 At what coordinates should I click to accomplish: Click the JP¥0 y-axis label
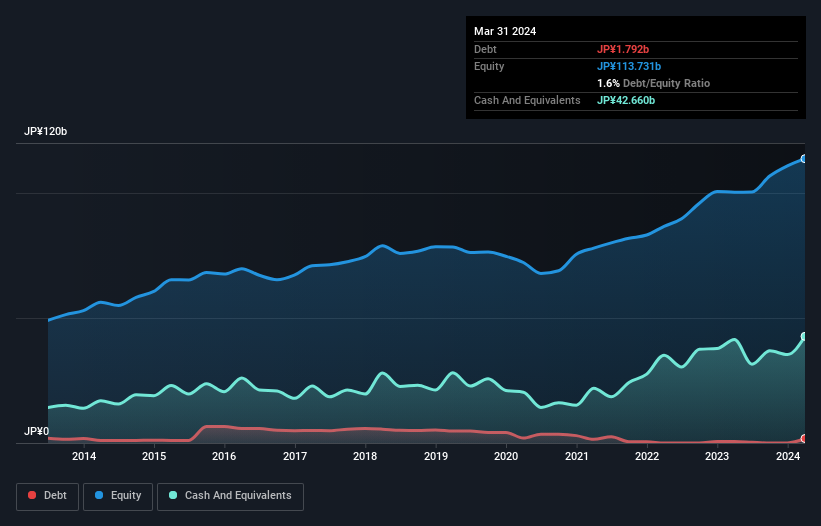point(36,432)
